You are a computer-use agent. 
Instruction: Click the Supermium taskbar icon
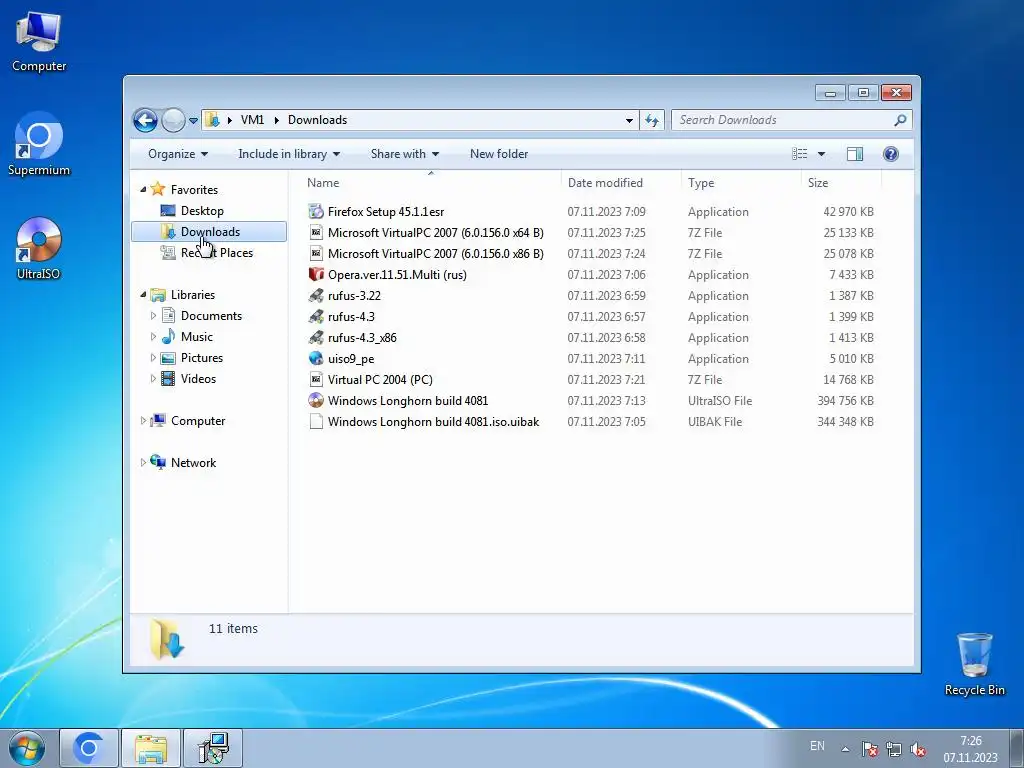tap(89, 748)
